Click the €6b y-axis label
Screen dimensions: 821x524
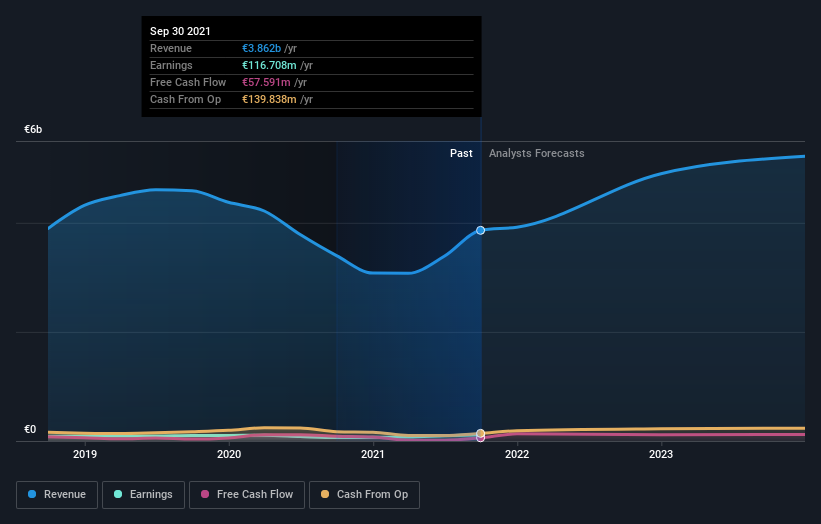(x=33, y=129)
